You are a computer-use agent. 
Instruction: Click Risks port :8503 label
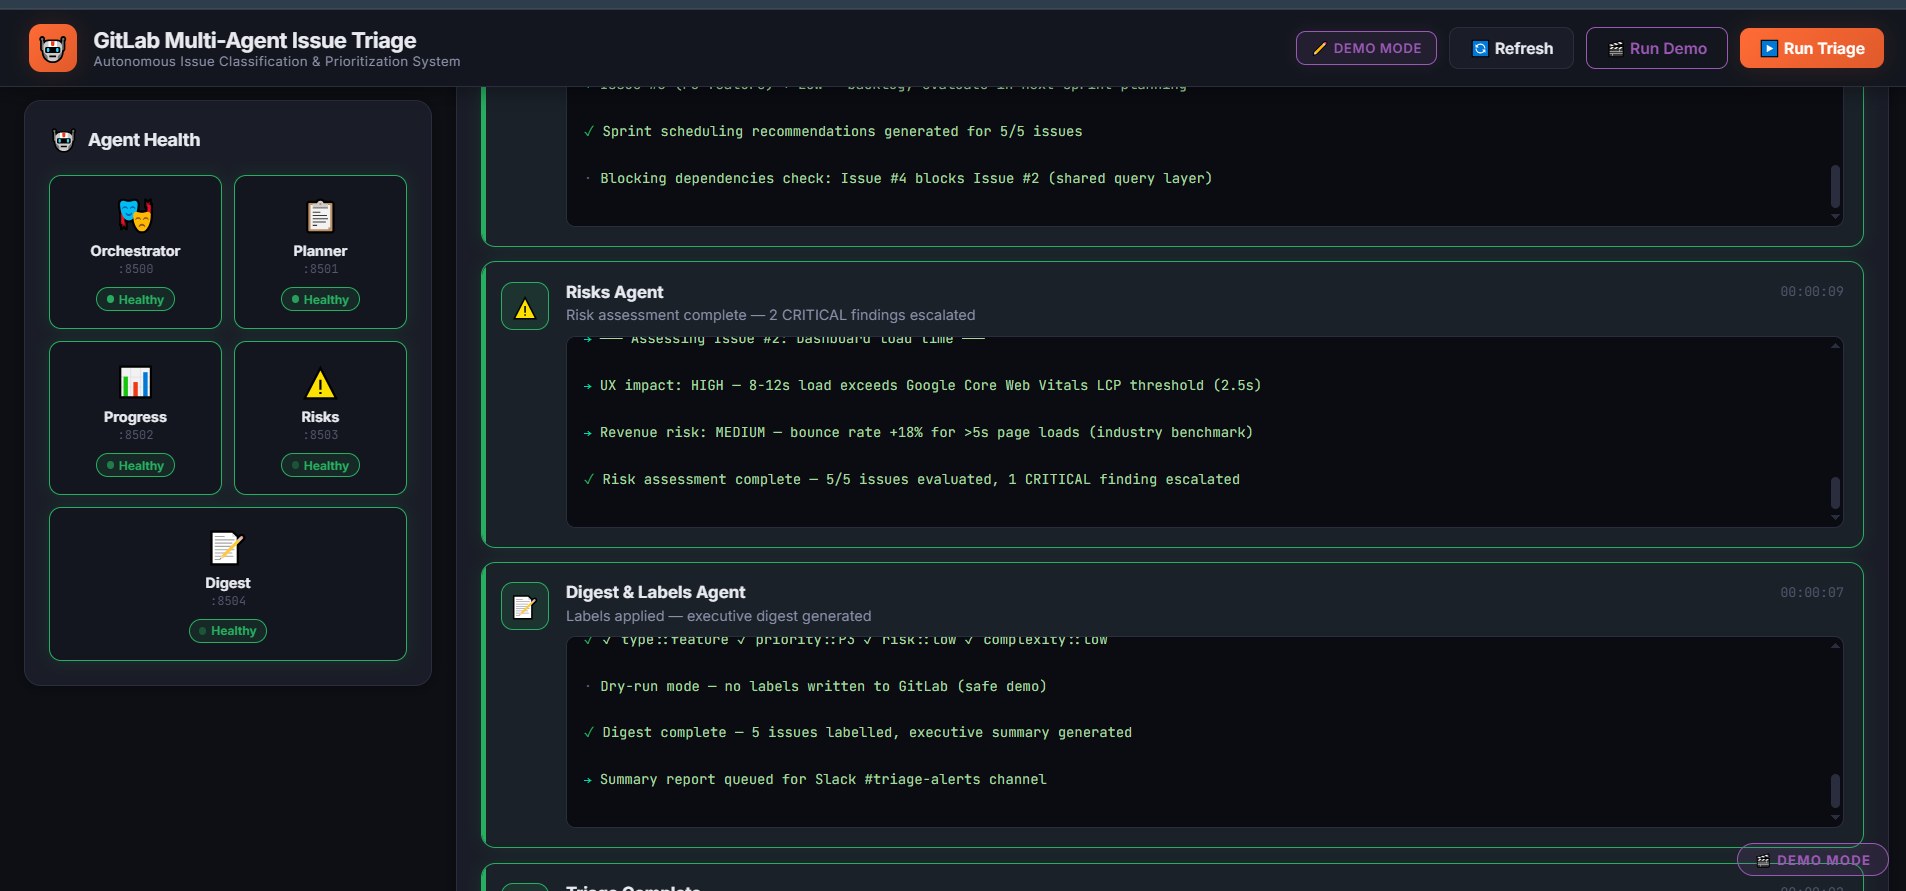320,435
